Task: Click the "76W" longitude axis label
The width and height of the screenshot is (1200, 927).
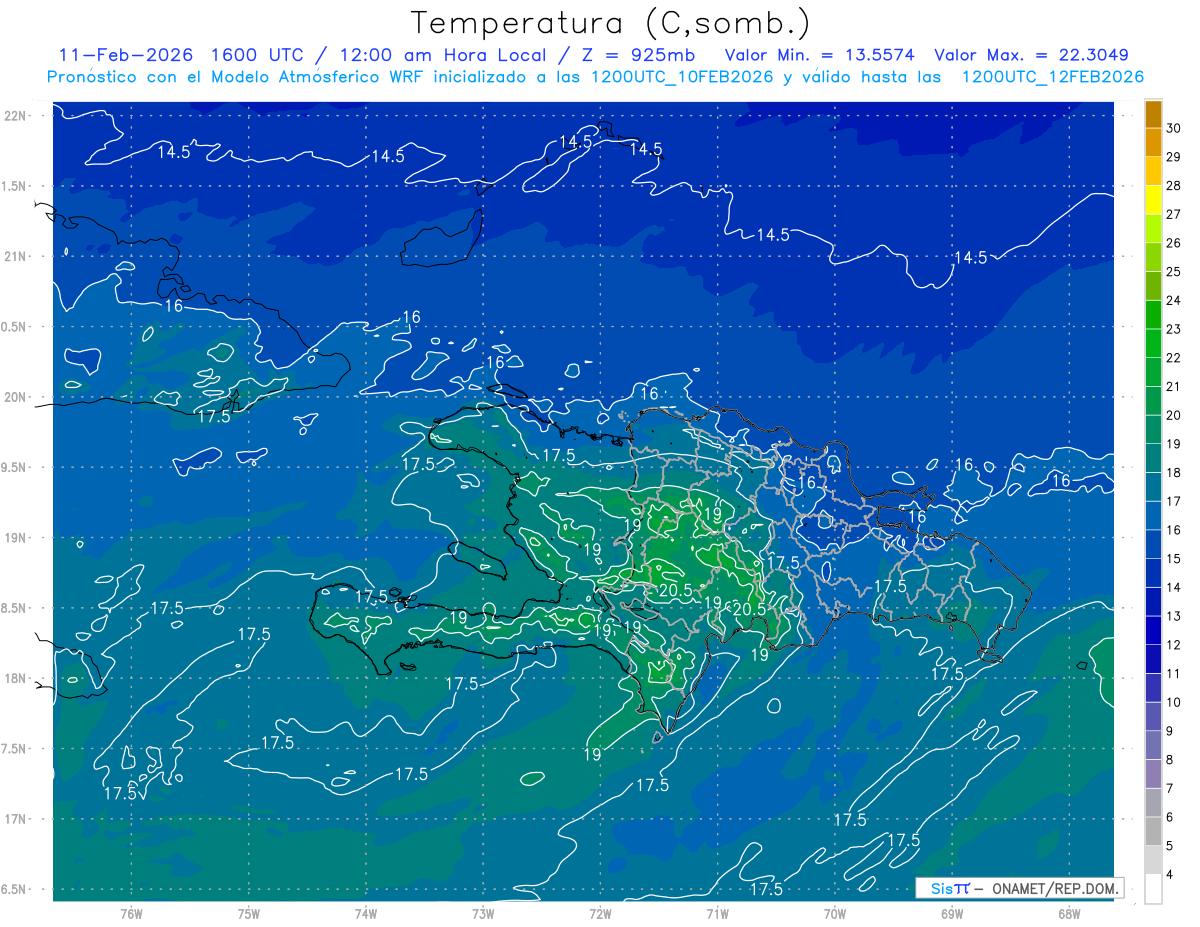Action: click(131, 913)
